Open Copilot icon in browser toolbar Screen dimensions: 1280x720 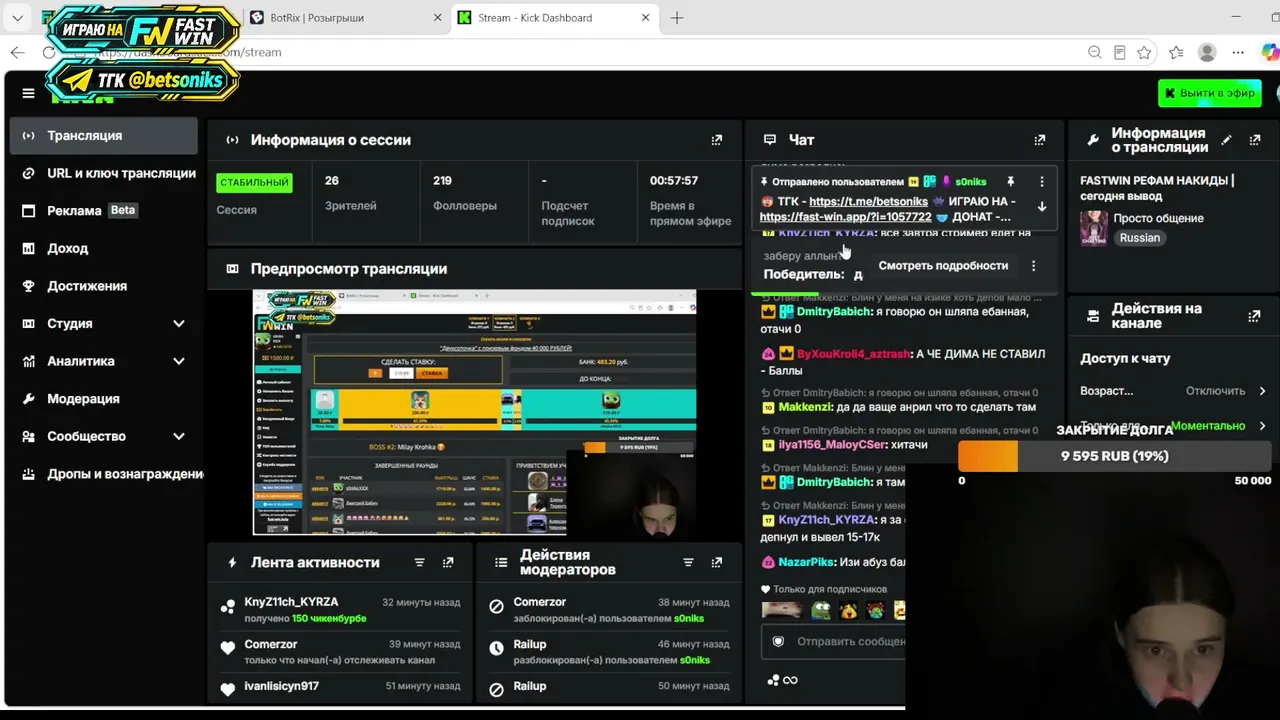1270,52
